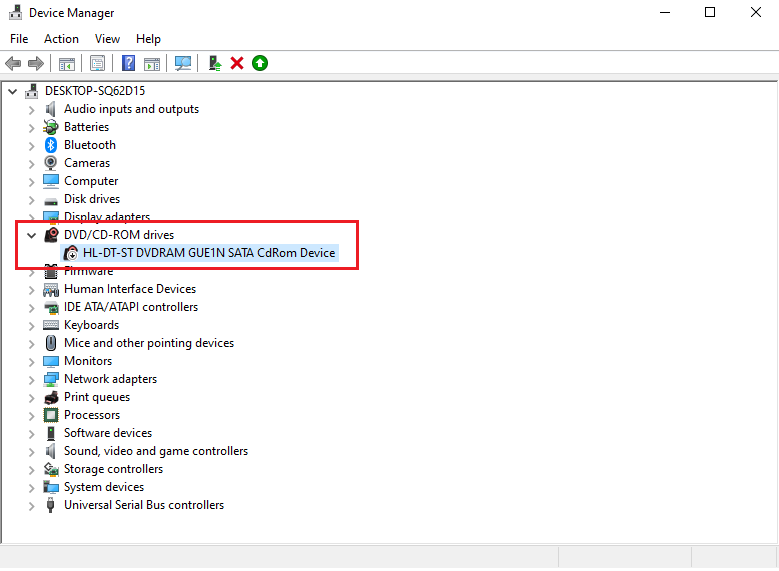This screenshot has width=779, height=571.
Task: Click the Universal Serial Bus icon
Action: point(51,505)
